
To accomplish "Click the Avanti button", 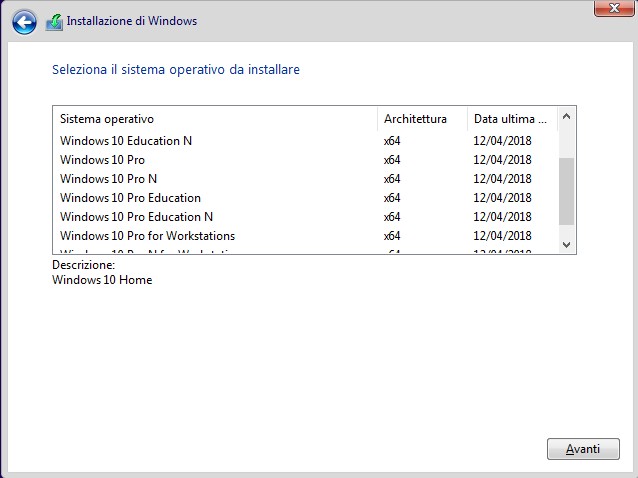I will pyautogui.click(x=583, y=449).
